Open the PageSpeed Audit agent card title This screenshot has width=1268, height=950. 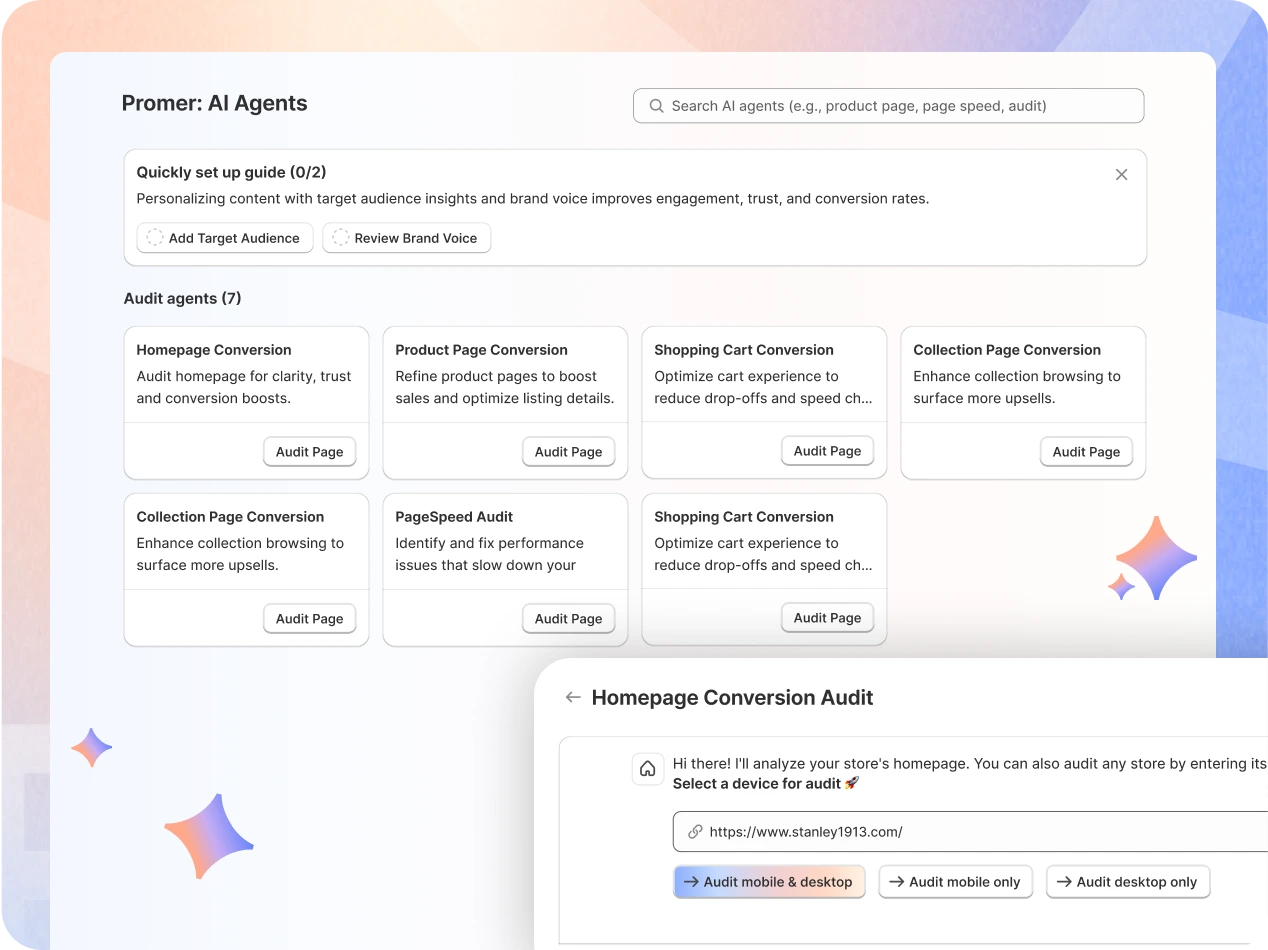[454, 517]
